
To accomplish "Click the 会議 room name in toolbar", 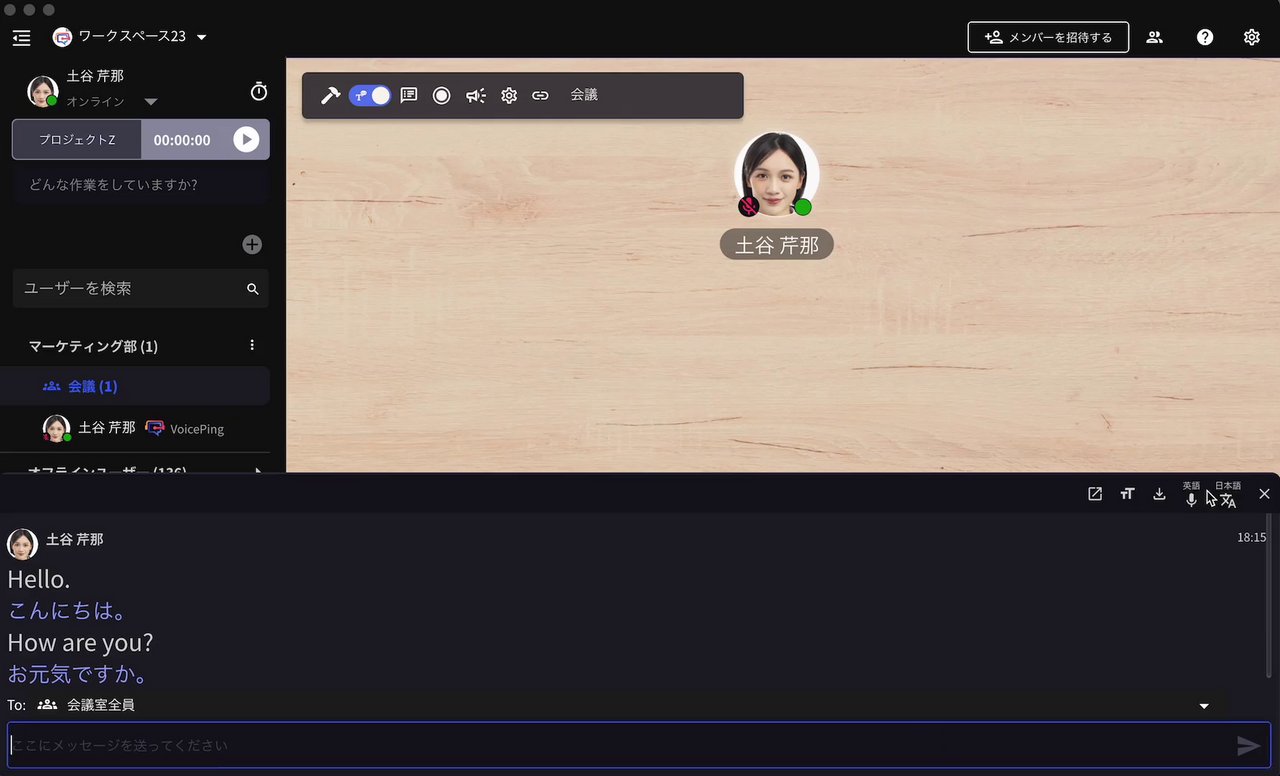I will 584,95.
